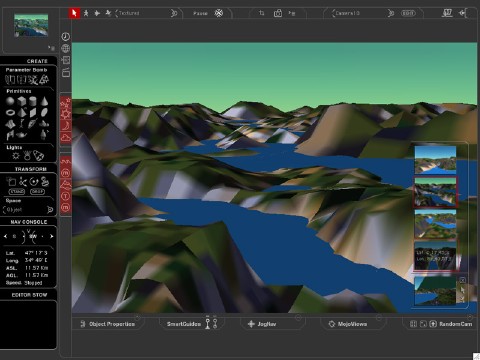Select the first MojoViews thumbnail with blue sky
480x360 pixels.
click(435, 160)
